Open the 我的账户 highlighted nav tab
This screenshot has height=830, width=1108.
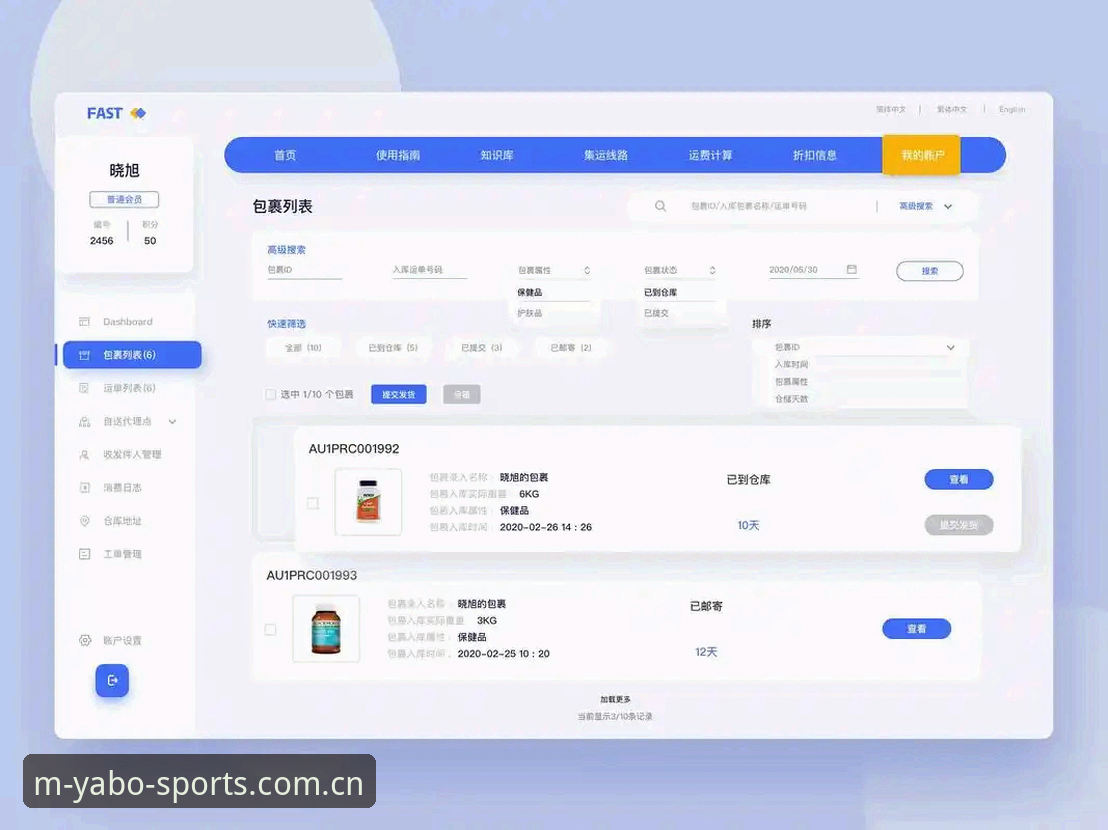click(921, 155)
